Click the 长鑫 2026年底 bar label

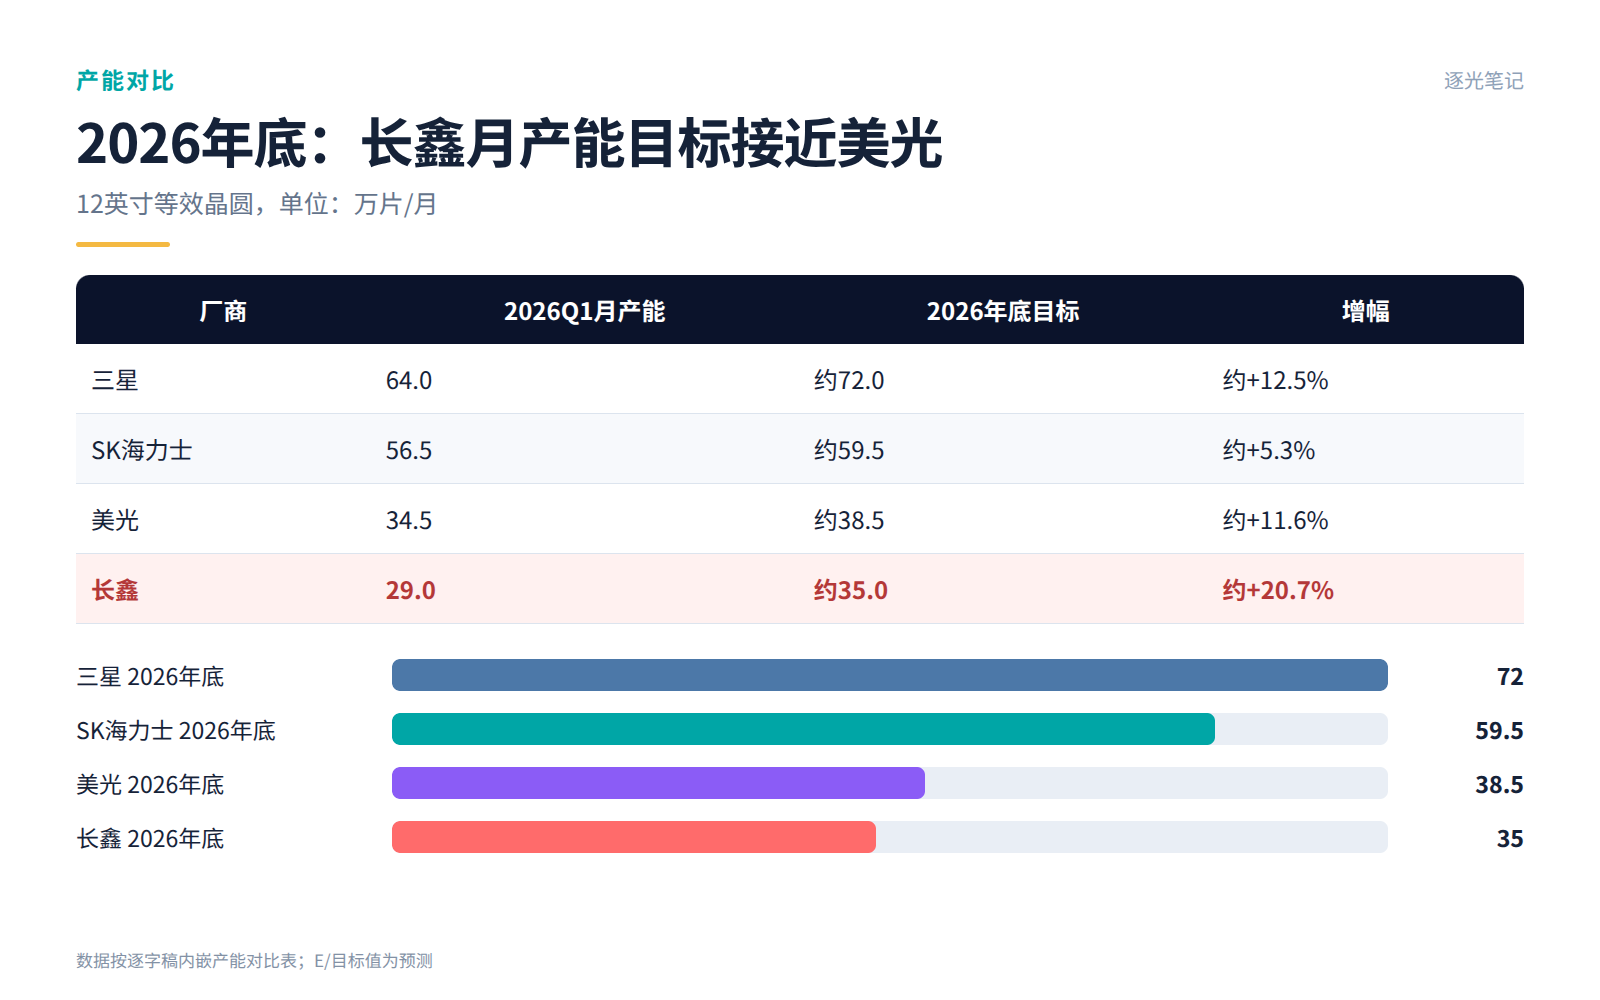(150, 839)
